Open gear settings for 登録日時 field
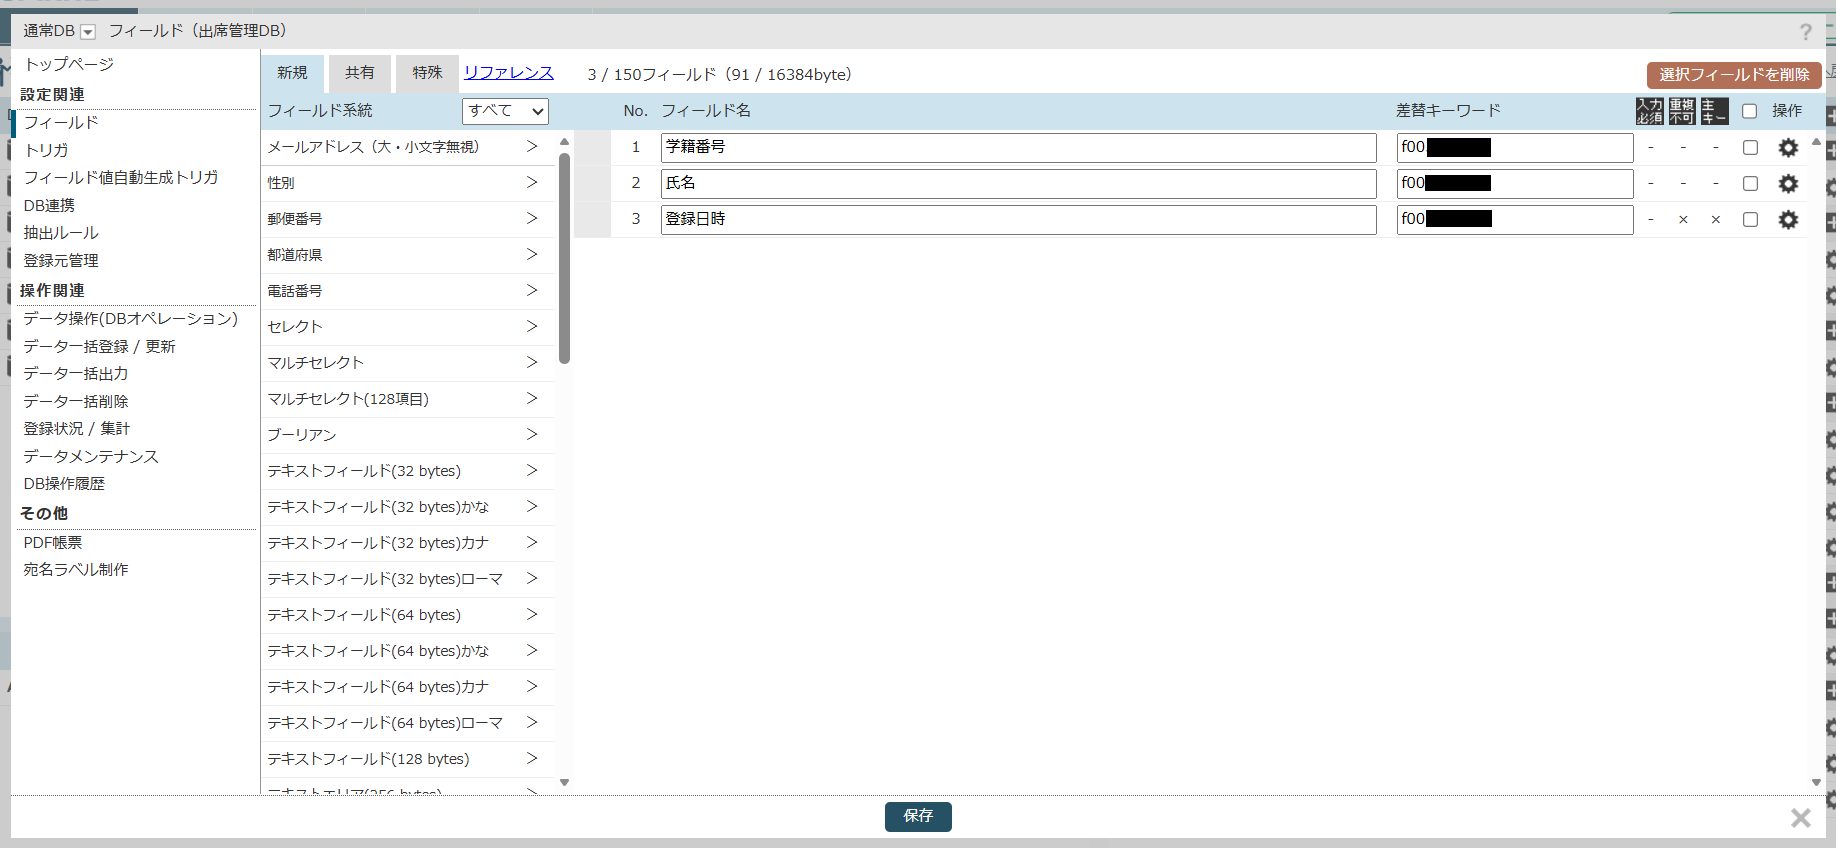Image resolution: width=1836 pixels, height=848 pixels. [x=1788, y=220]
